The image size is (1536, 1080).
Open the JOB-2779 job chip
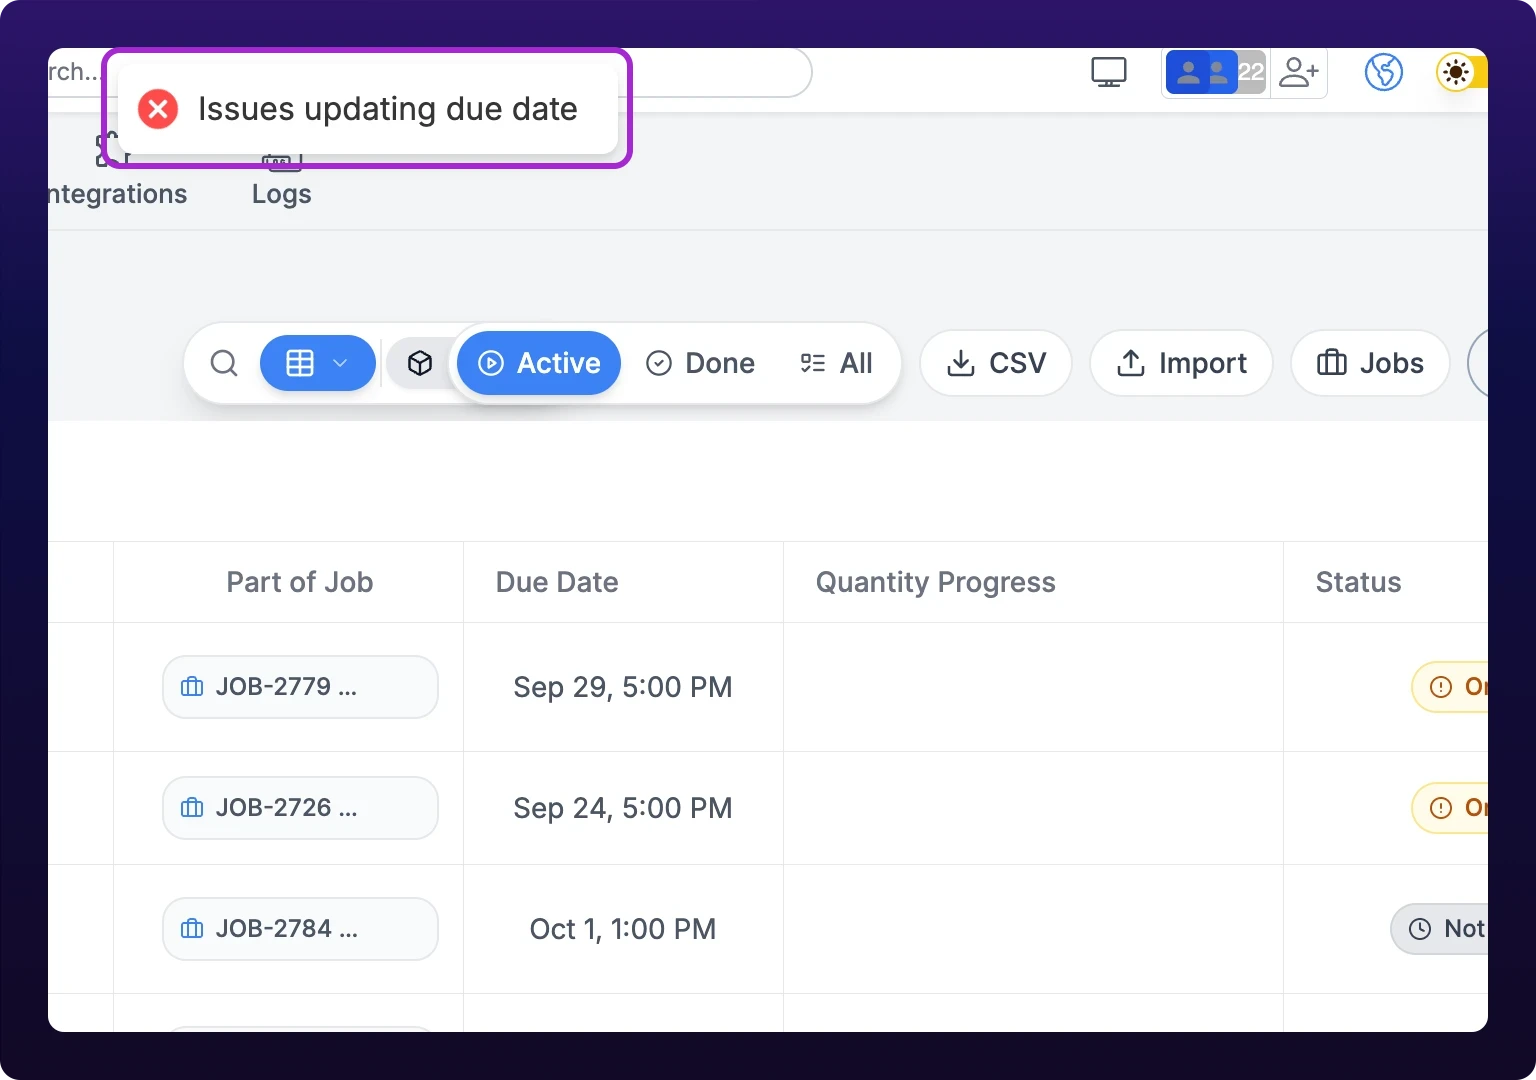(x=300, y=687)
